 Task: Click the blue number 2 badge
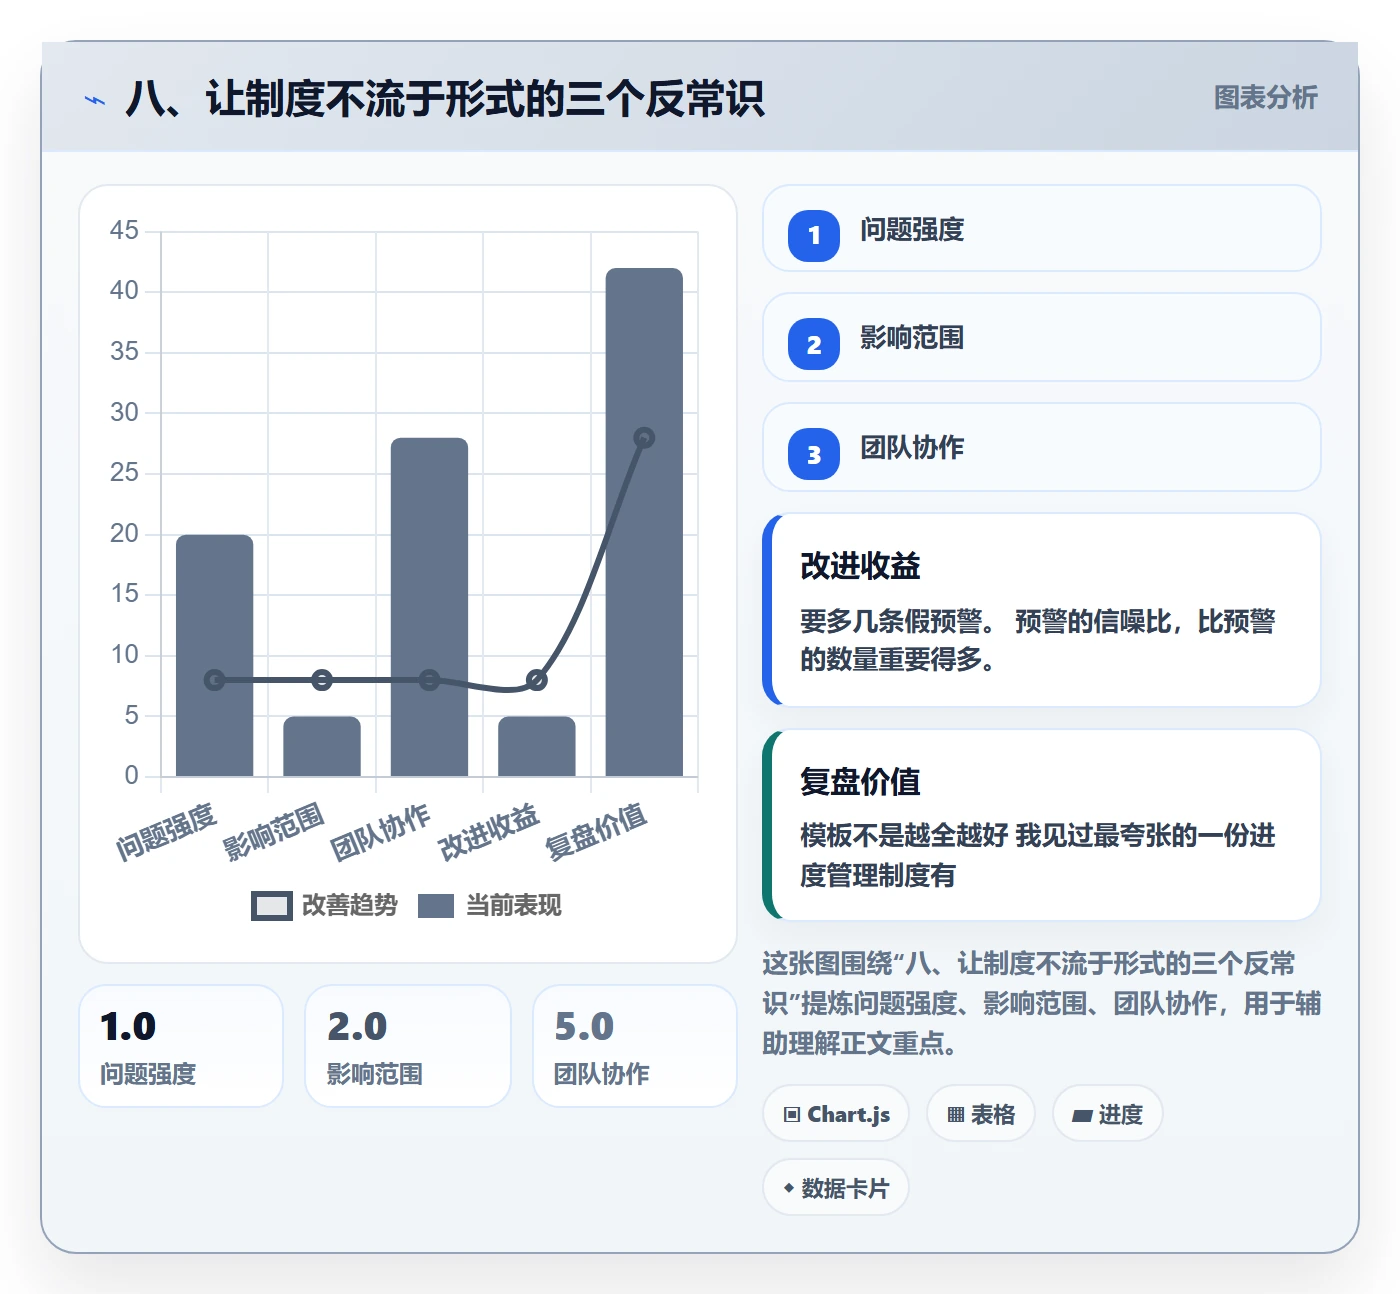(x=814, y=344)
